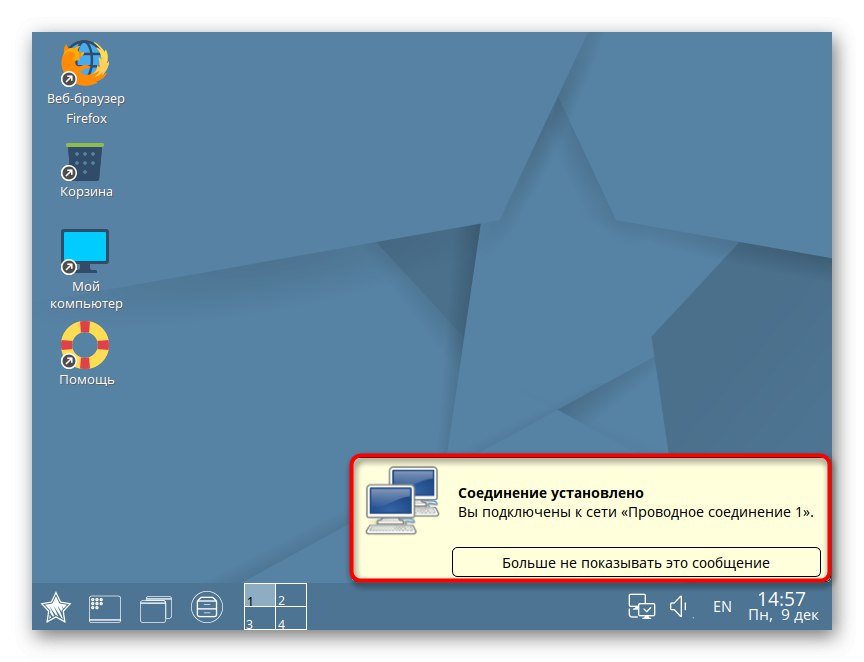Launch the Firefox web browser

pos(85,60)
